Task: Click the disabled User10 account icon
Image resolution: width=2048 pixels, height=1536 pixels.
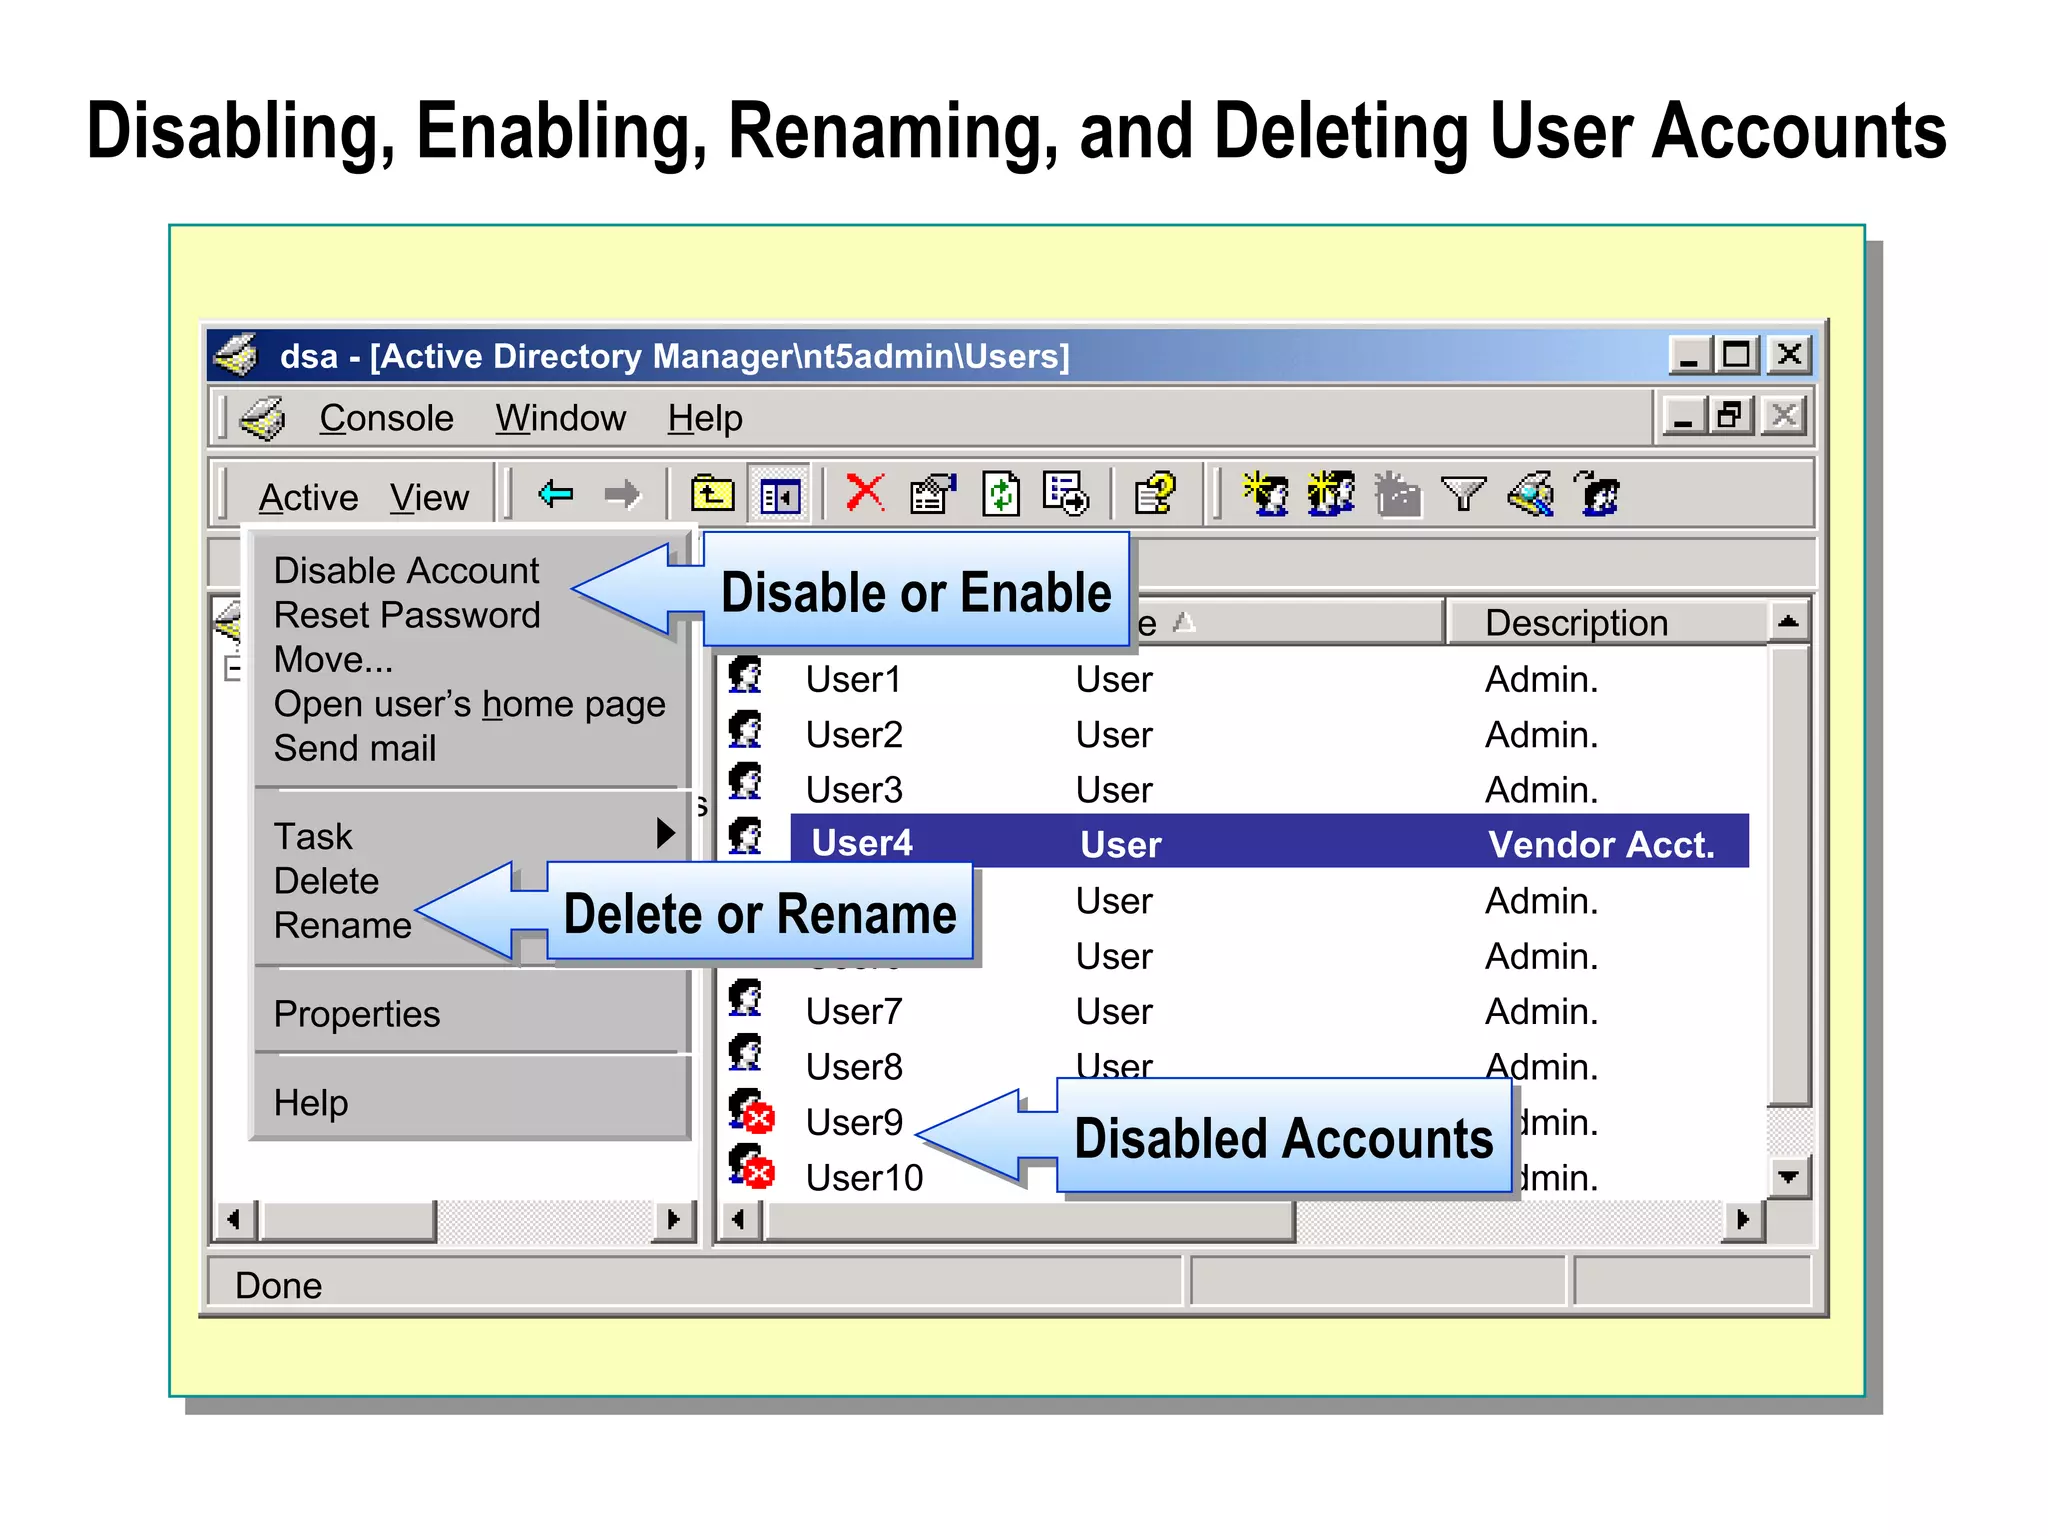Action: tap(751, 1167)
